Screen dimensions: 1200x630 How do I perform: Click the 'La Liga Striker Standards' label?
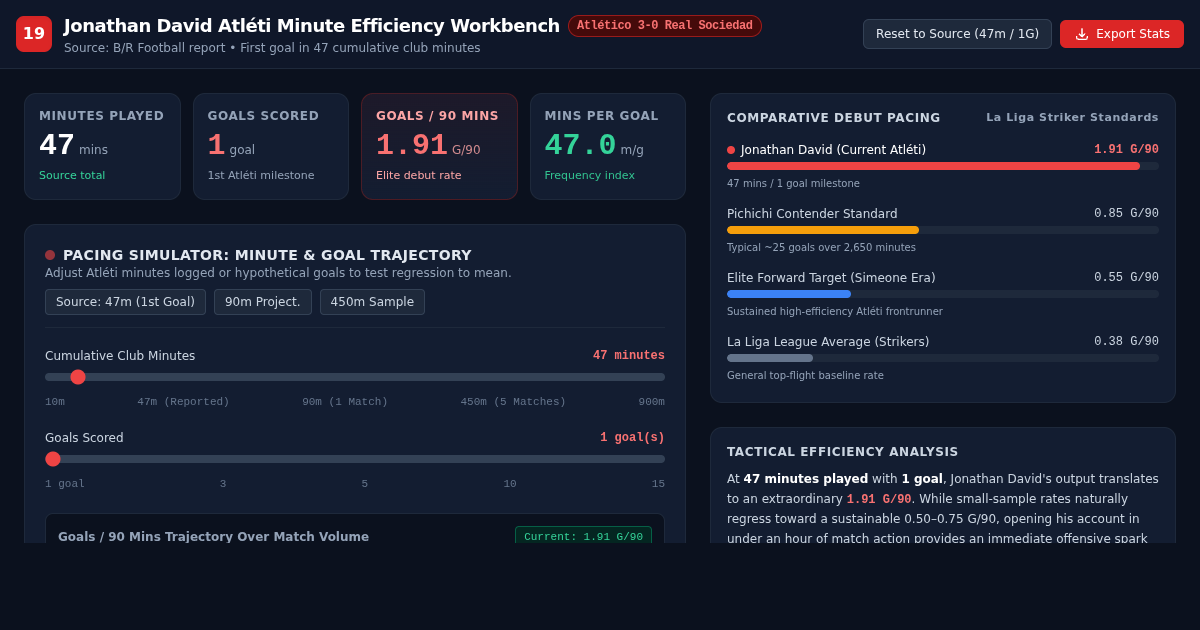tap(1072, 118)
